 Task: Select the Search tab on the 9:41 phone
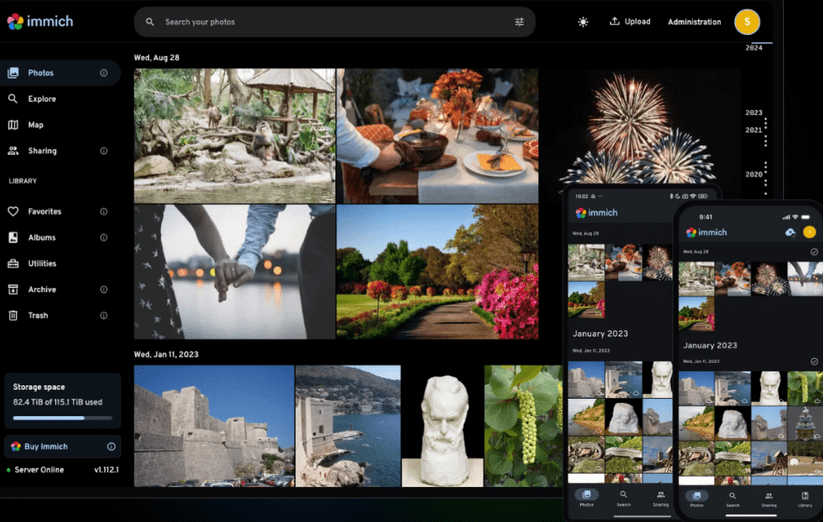(733, 498)
